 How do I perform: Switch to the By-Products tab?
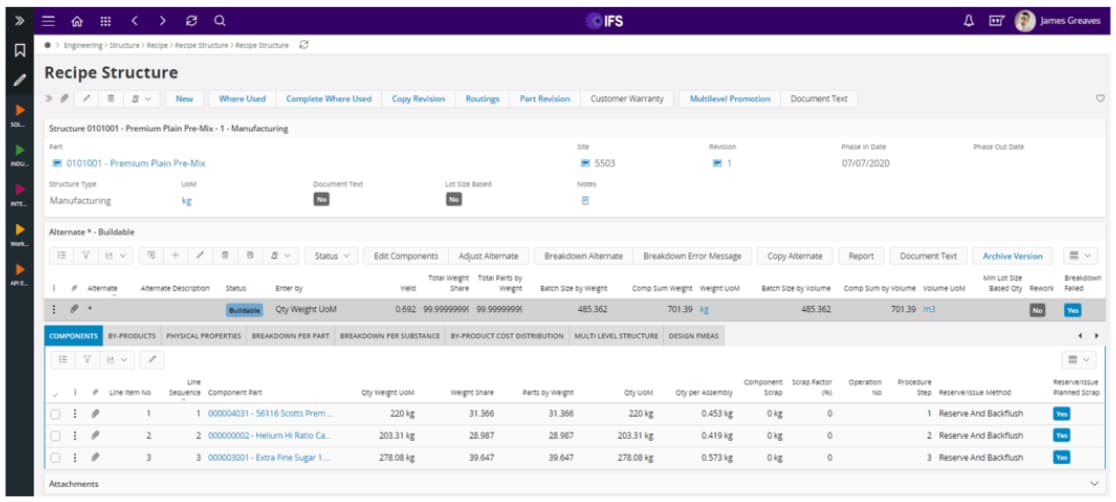[x=132, y=335]
